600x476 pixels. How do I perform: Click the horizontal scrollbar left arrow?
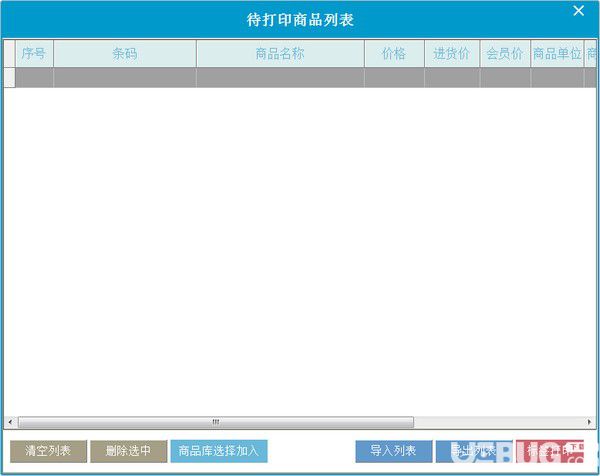10,422
